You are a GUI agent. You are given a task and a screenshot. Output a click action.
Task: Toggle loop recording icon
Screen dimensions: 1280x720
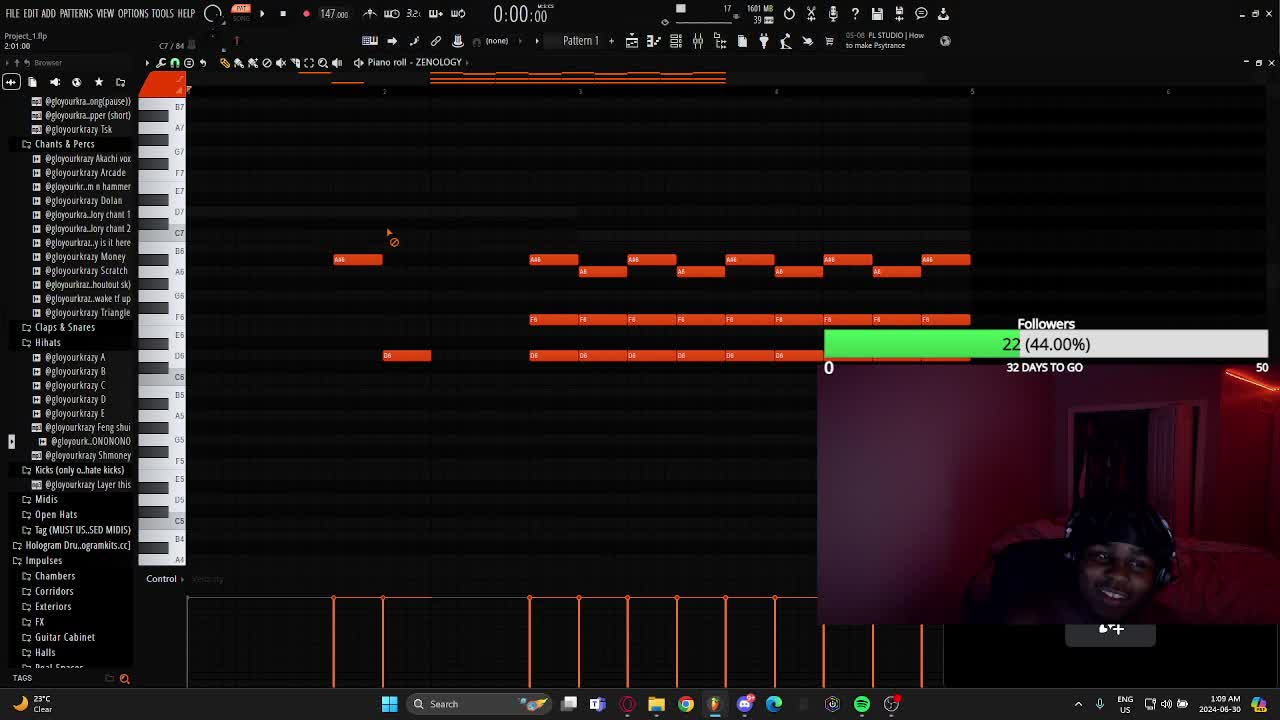(458, 13)
